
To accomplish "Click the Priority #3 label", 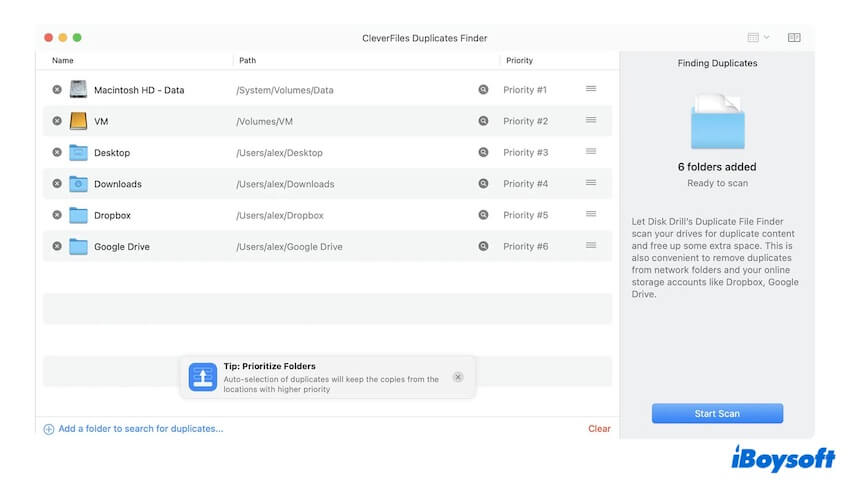I will pos(525,153).
